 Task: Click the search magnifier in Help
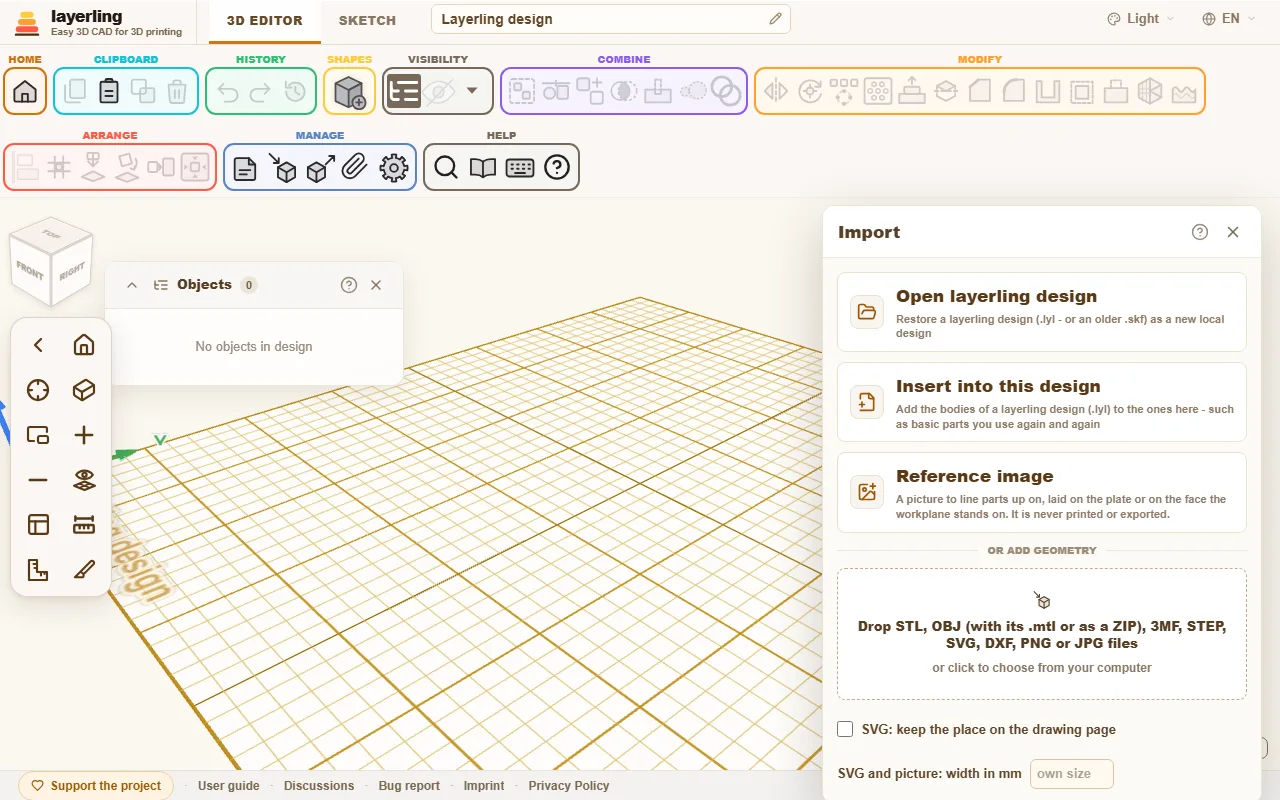[446, 168]
